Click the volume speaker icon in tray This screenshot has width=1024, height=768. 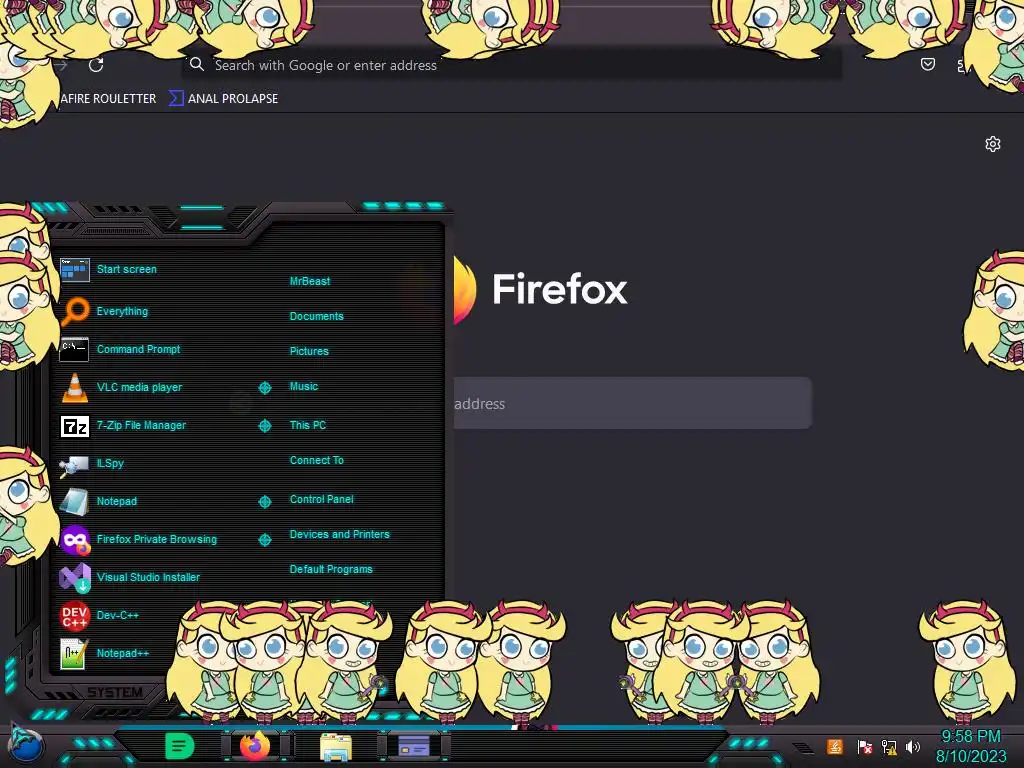coord(913,746)
